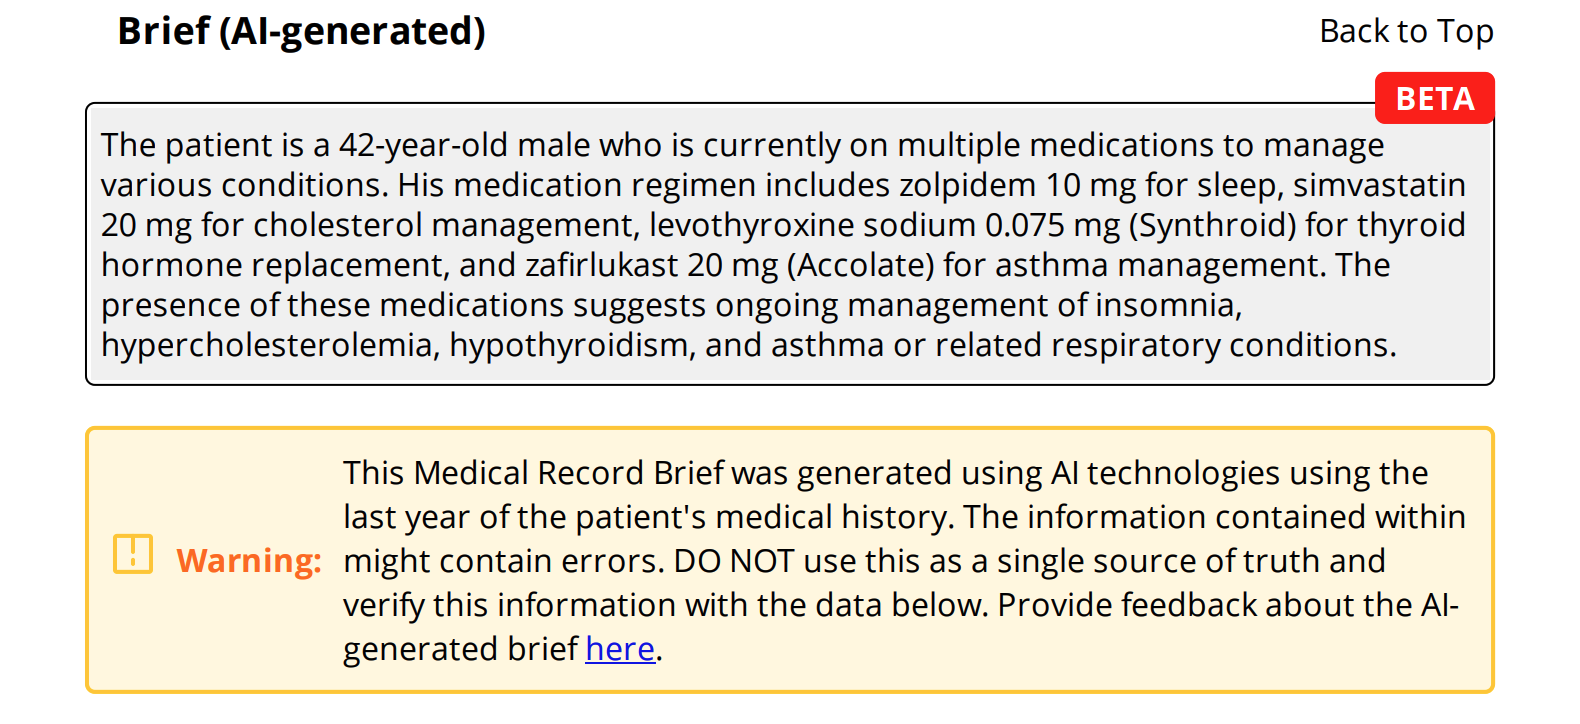Click the '(Synthroid)' brand name text
This screenshot has width=1580, height=724.
(1212, 225)
